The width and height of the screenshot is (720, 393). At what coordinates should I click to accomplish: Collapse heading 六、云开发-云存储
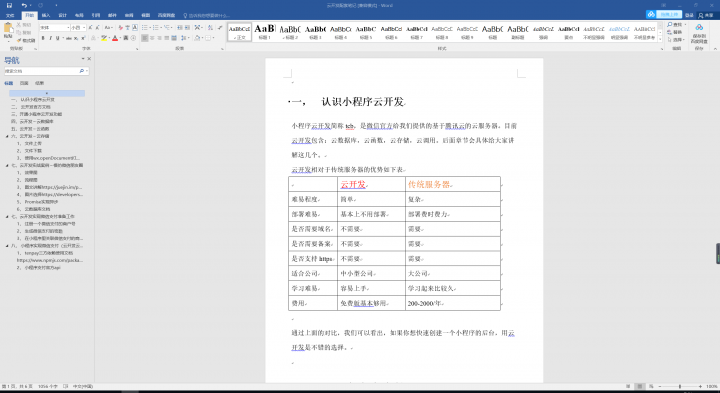(x=7, y=136)
